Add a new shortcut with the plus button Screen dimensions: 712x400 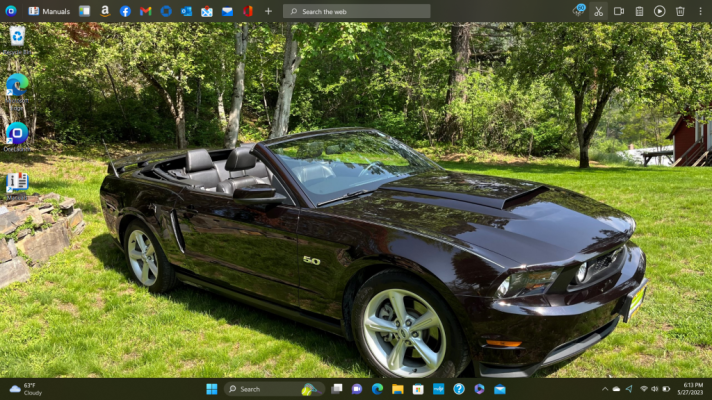268,11
